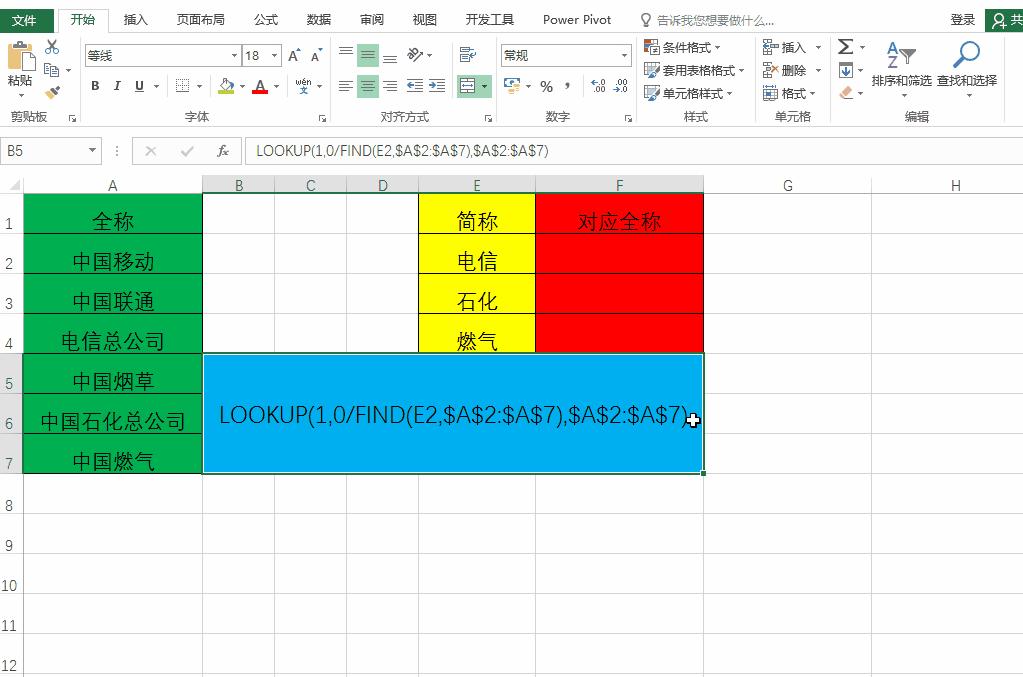This screenshot has height=677, width=1023.
Task: Switch to the 插入 tab
Action: pyautogui.click(x=136, y=20)
